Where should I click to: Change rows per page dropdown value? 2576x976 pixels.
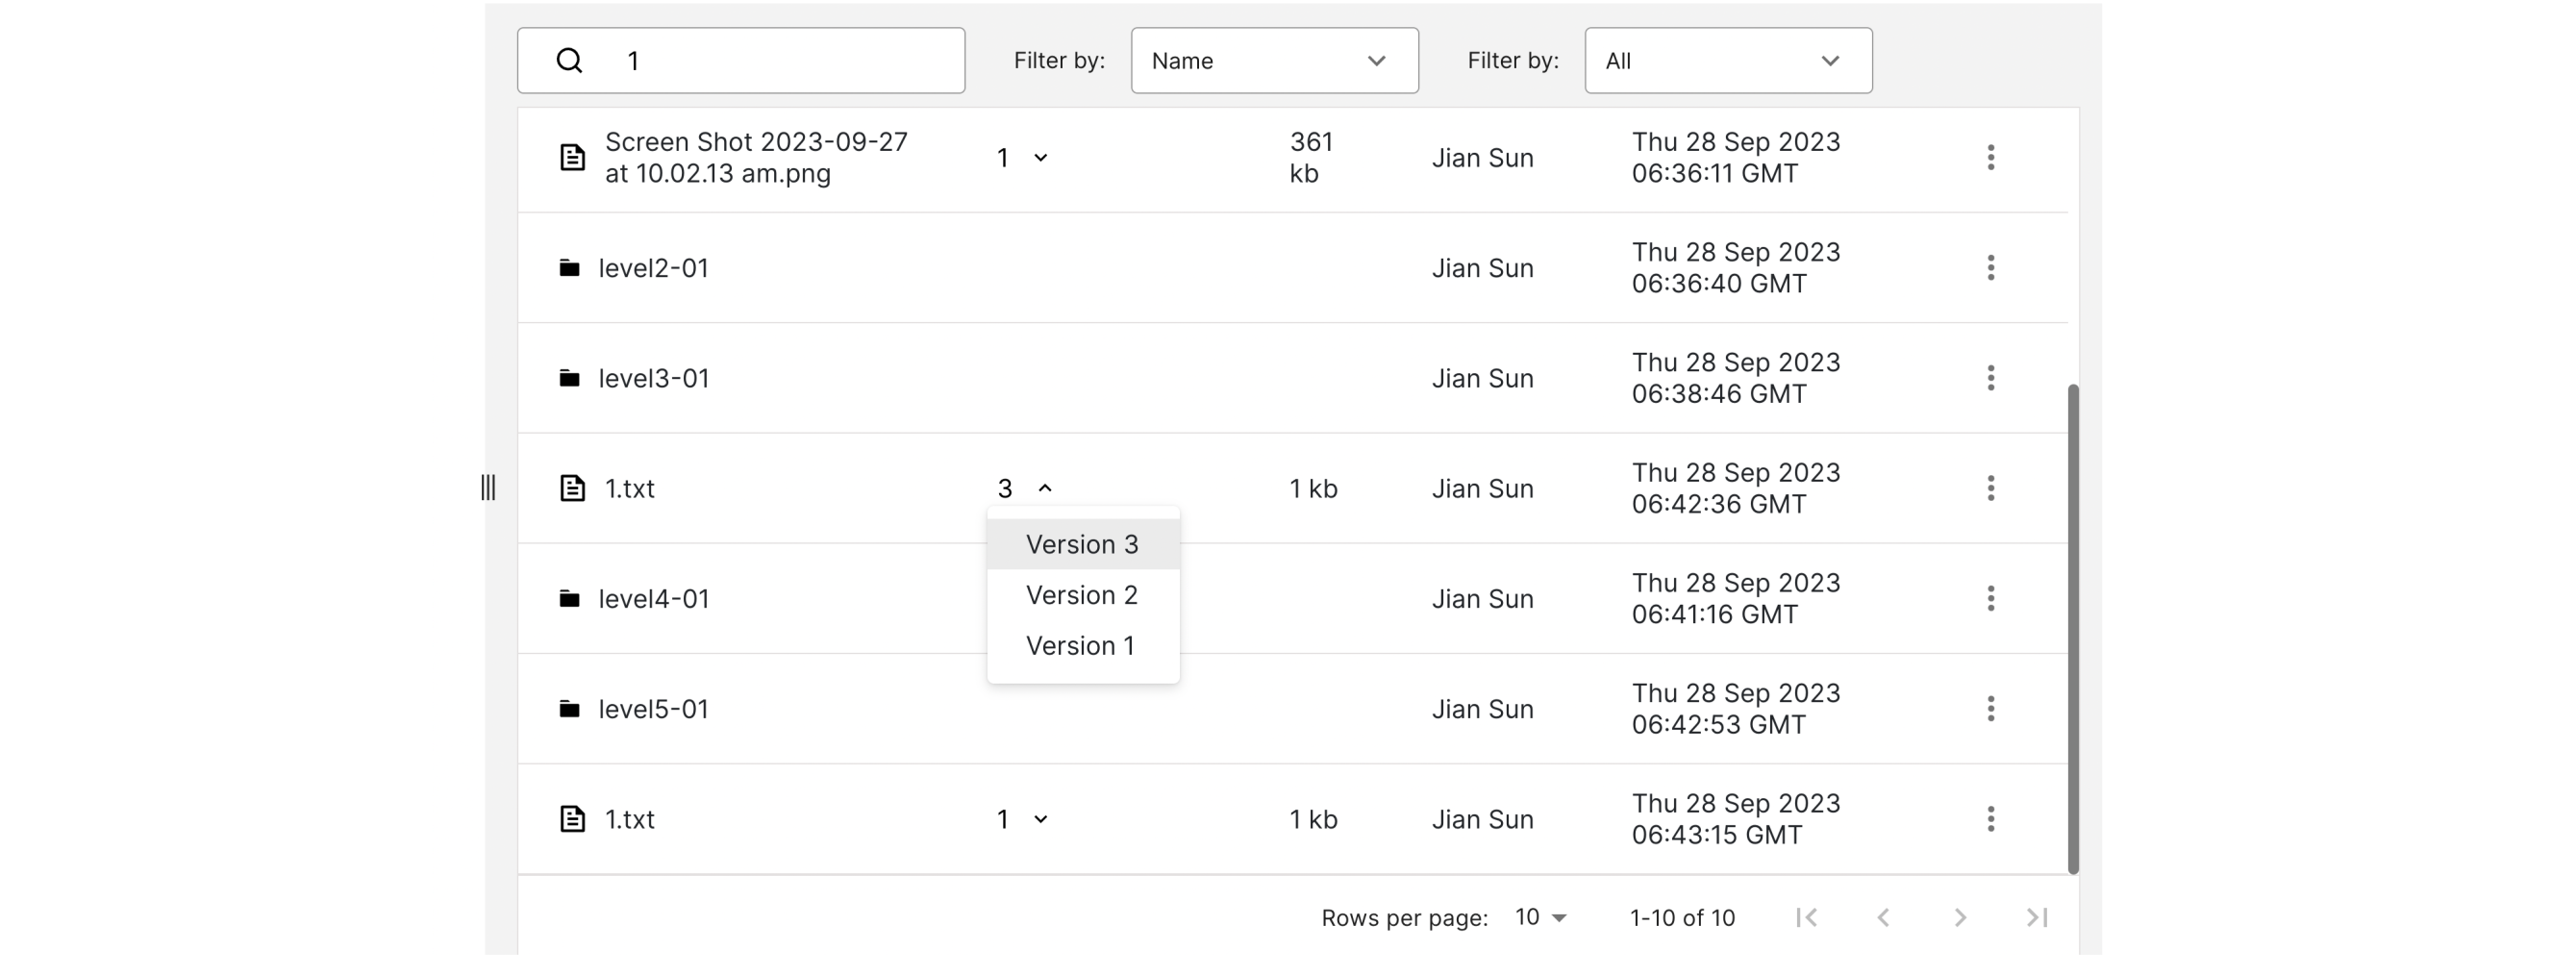tap(1540, 918)
